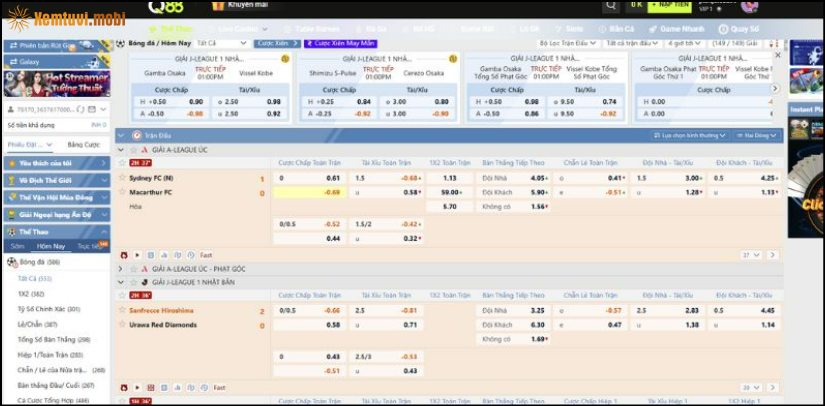The image size is (825, 406).
Task: Toggle star beside the 2H 36' match timer
Action: pos(122,296)
